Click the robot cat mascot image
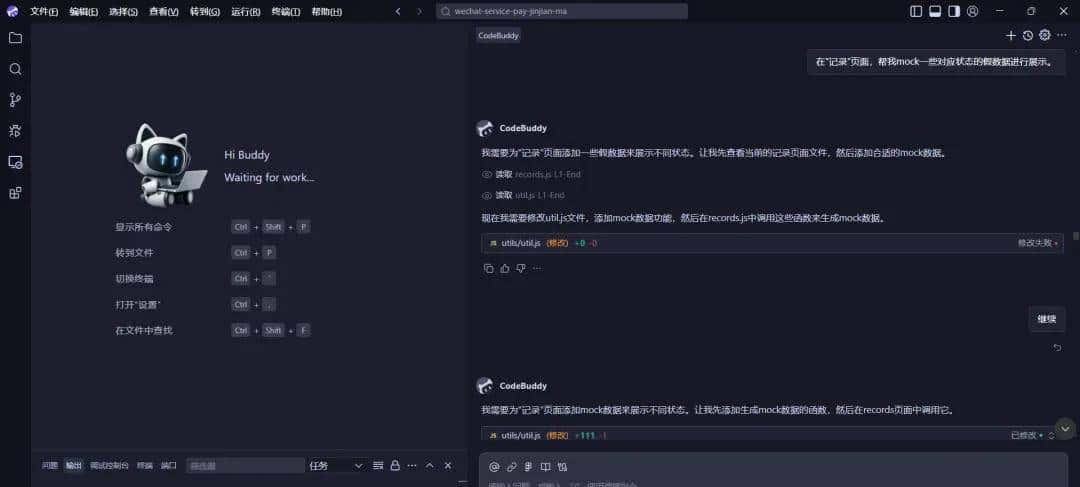This screenshot has height=487, width=1080. point(165,165)
